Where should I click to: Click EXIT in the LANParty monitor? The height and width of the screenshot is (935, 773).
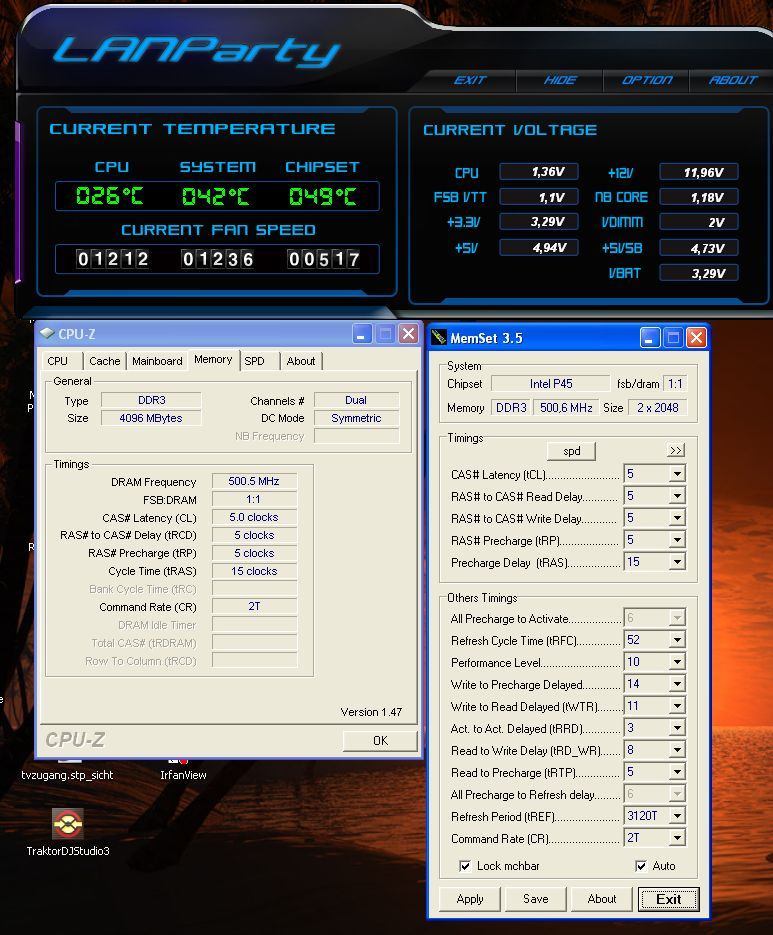click(x=470, y=80)
